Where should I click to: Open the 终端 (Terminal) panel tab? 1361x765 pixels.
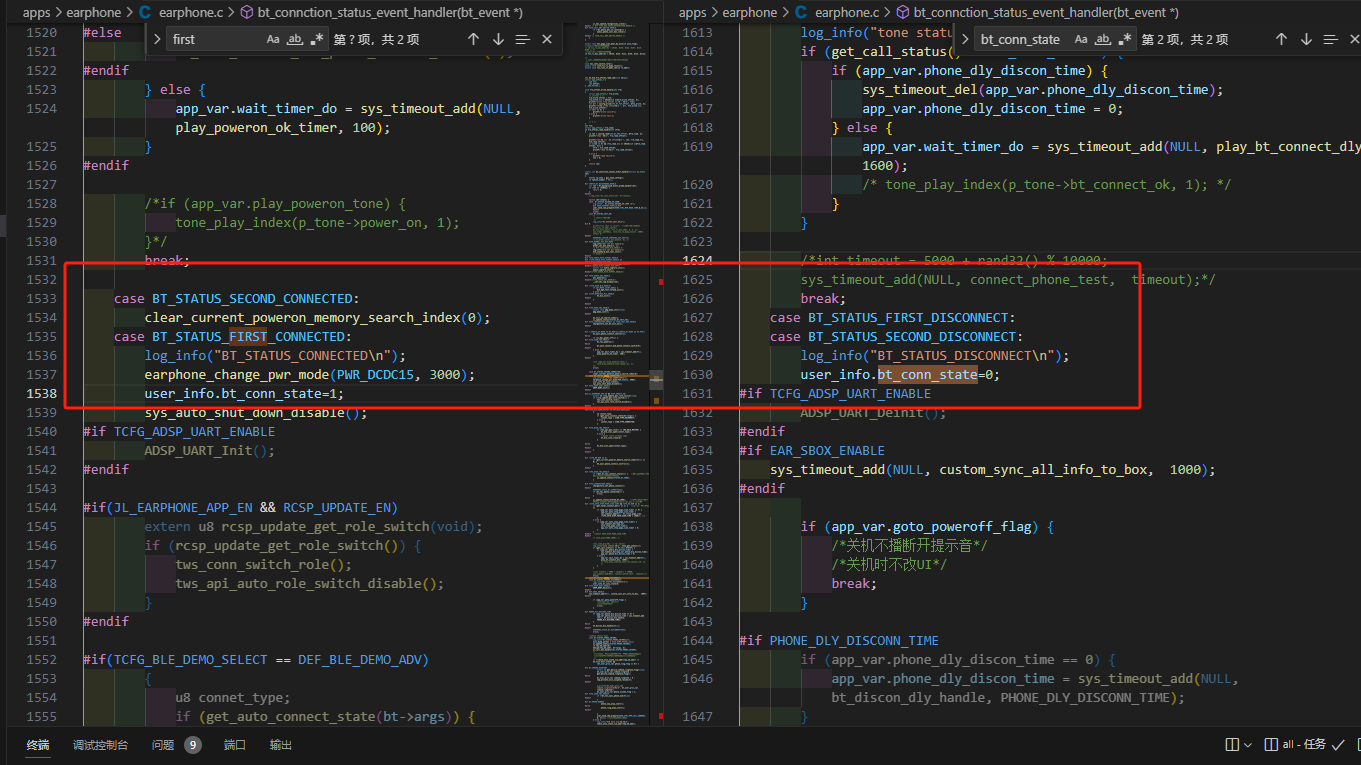pyautogui.click(x=38, y=745)
